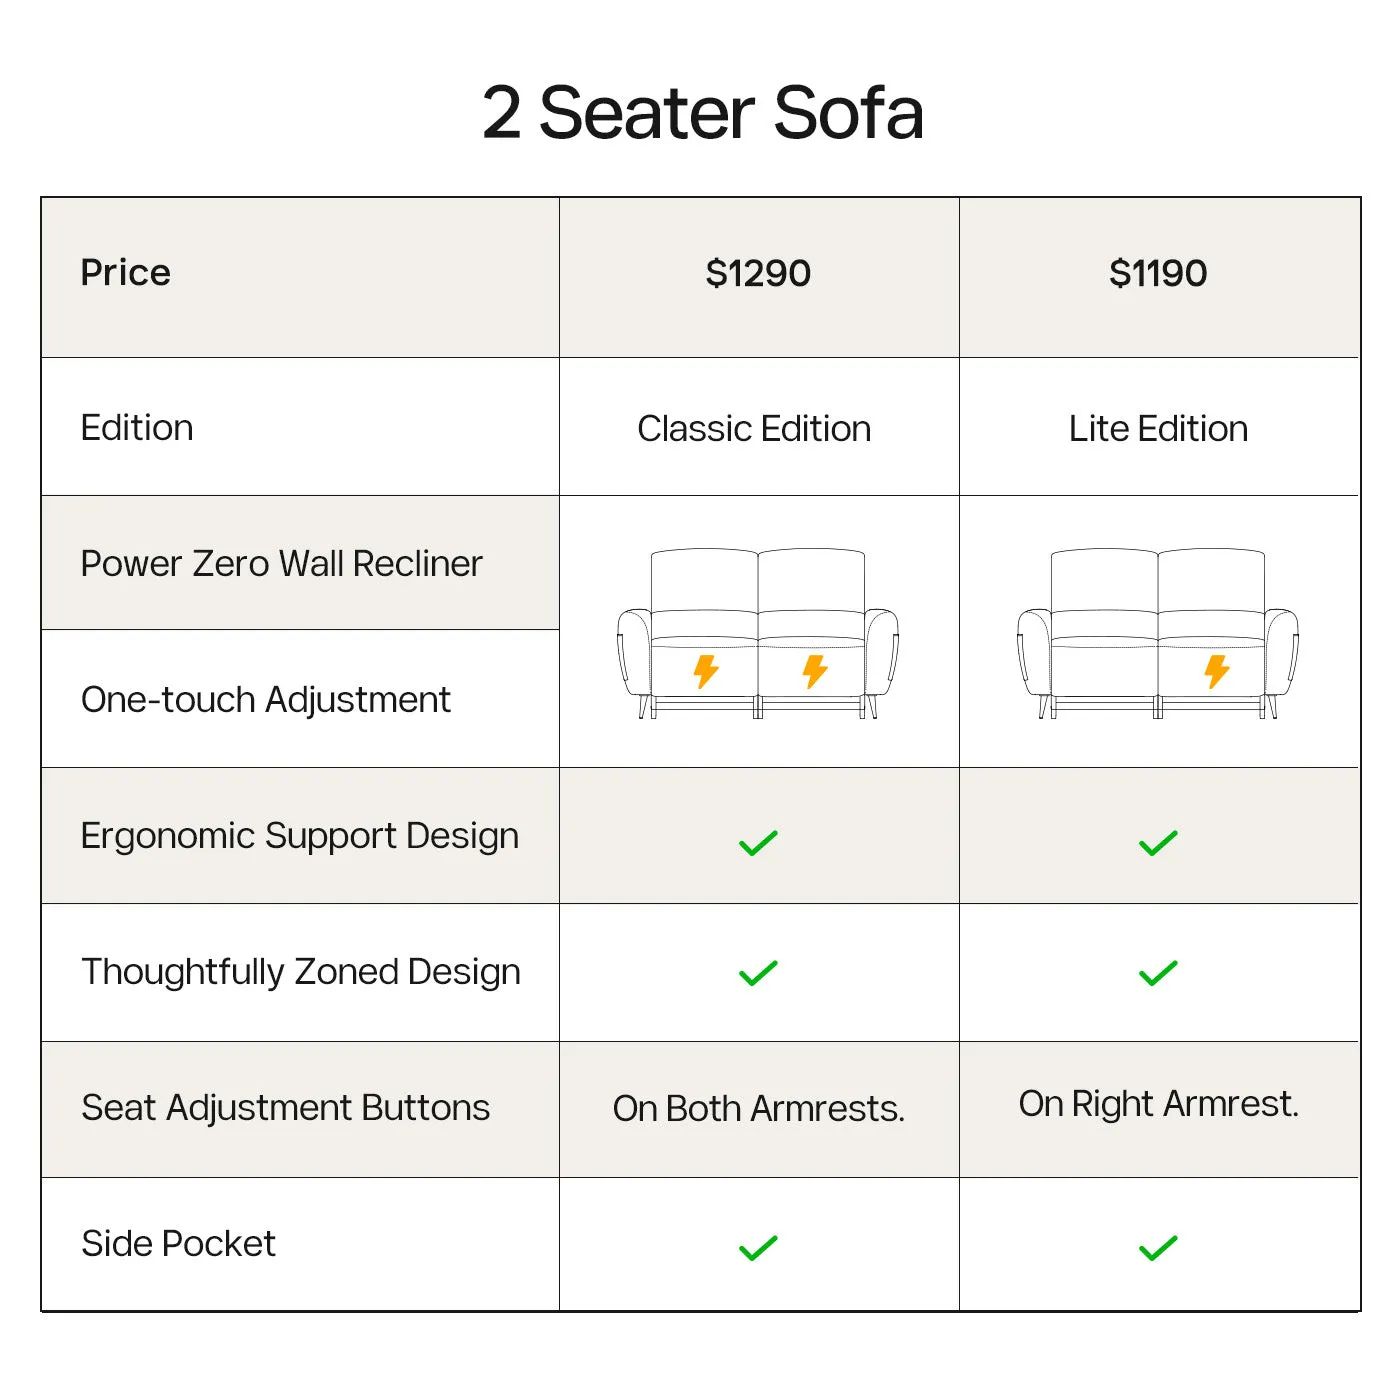Select the Lite Edition label
This screenshot has width=1400, height=1400.
[x=1158, y=429]
